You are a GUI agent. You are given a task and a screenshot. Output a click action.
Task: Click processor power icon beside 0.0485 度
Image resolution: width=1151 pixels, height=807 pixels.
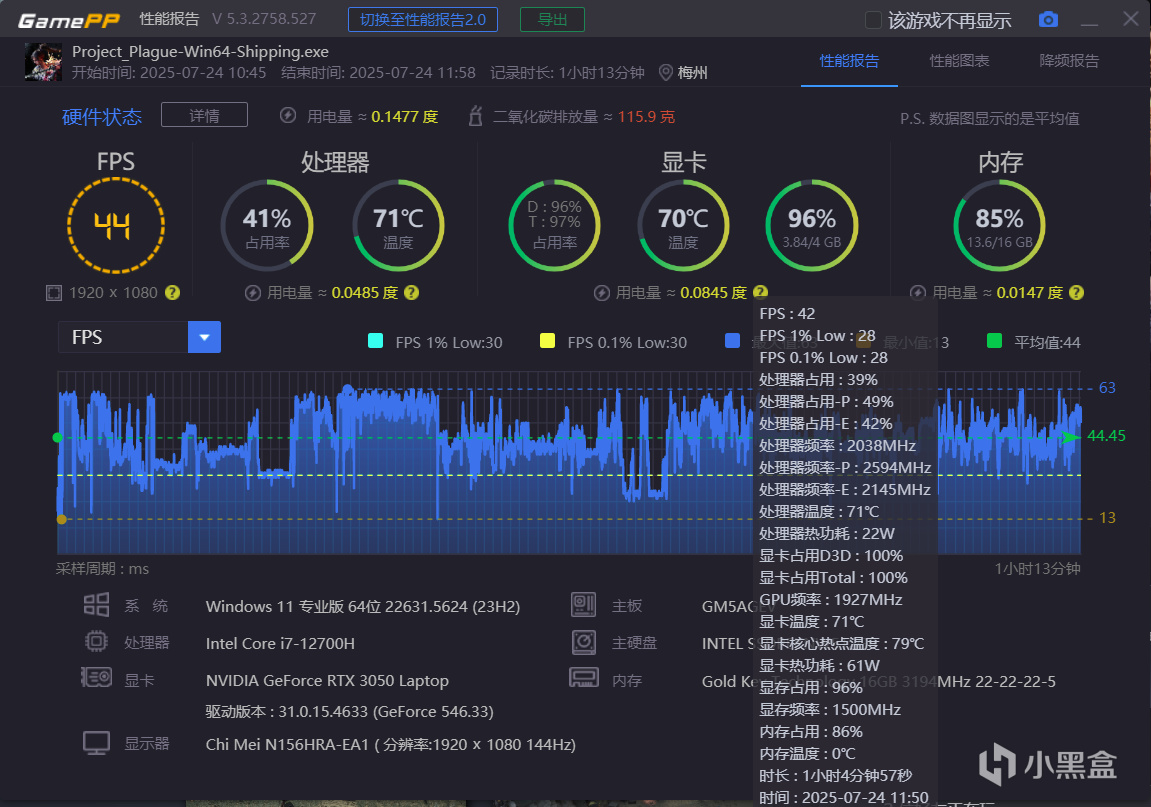(253, 293)
